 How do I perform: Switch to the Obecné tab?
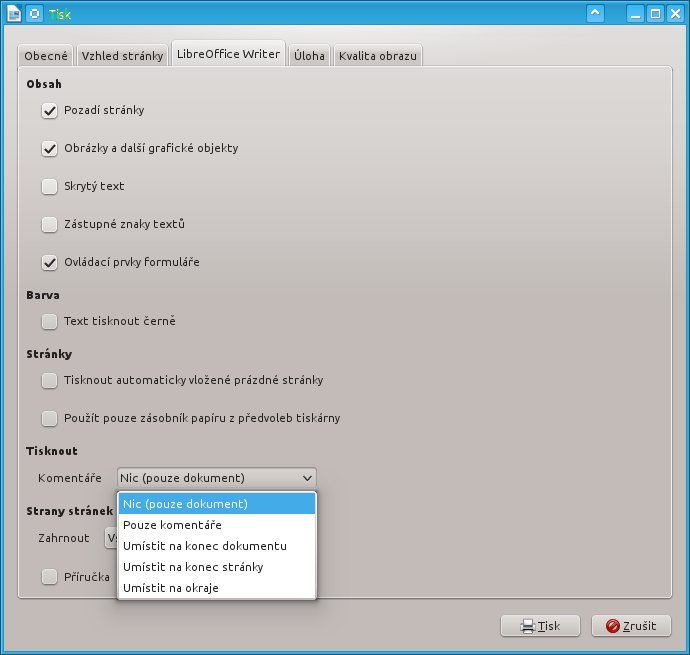pos(46,56)
